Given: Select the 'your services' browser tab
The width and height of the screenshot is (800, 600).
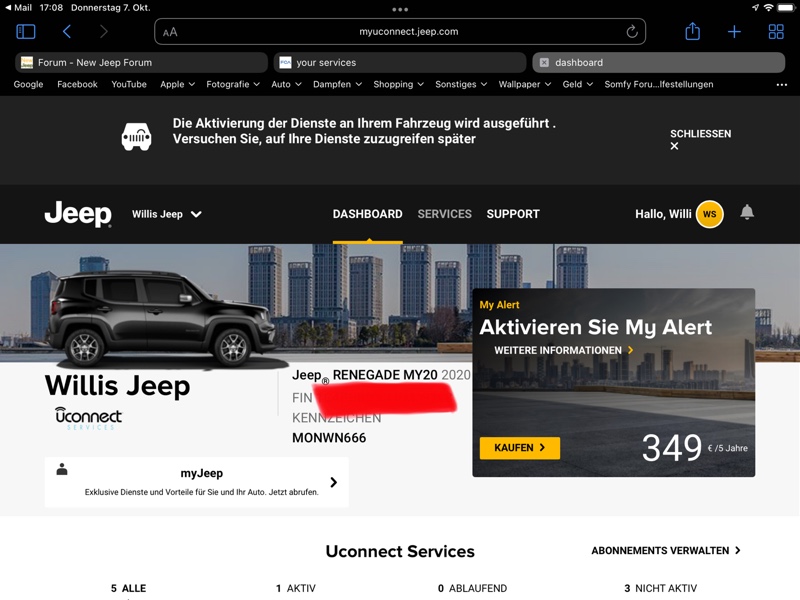Looking at the screenshot, I should coord(400,62).
